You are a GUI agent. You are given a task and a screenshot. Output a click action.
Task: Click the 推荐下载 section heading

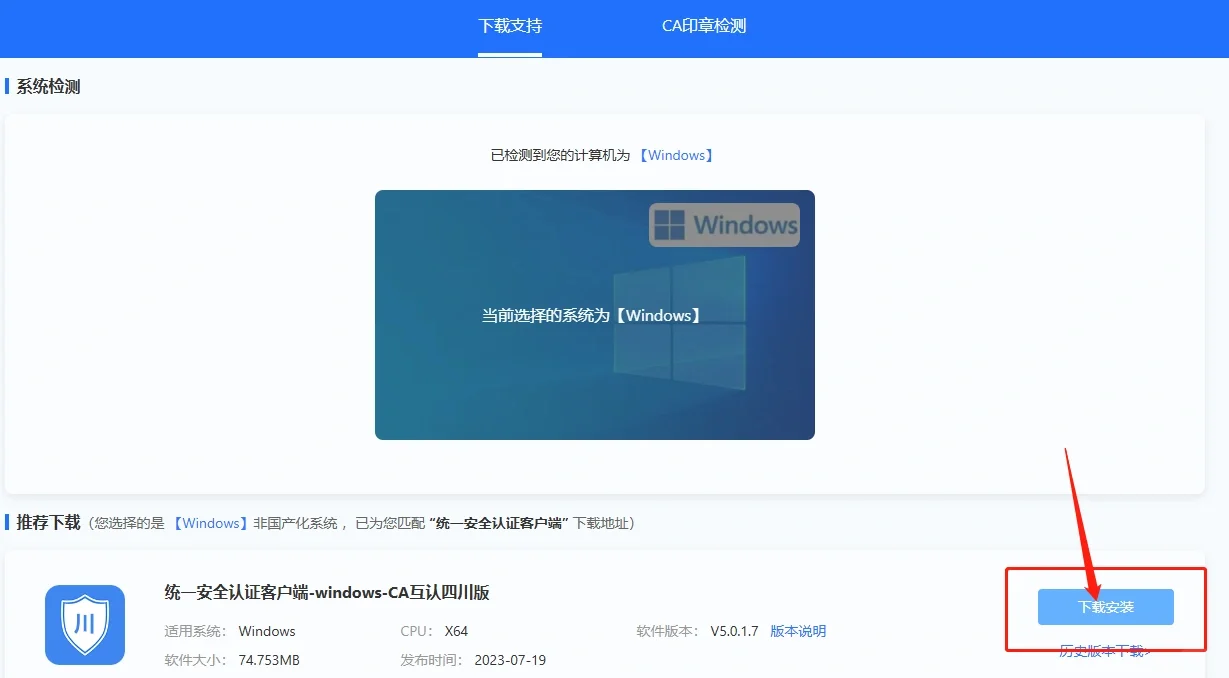click(48, 523)
